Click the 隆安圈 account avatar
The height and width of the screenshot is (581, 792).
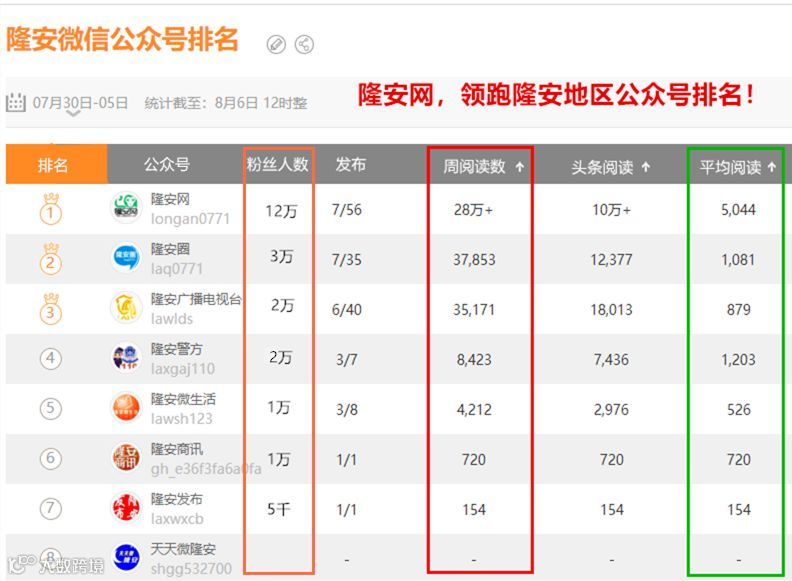coord(126,257)
